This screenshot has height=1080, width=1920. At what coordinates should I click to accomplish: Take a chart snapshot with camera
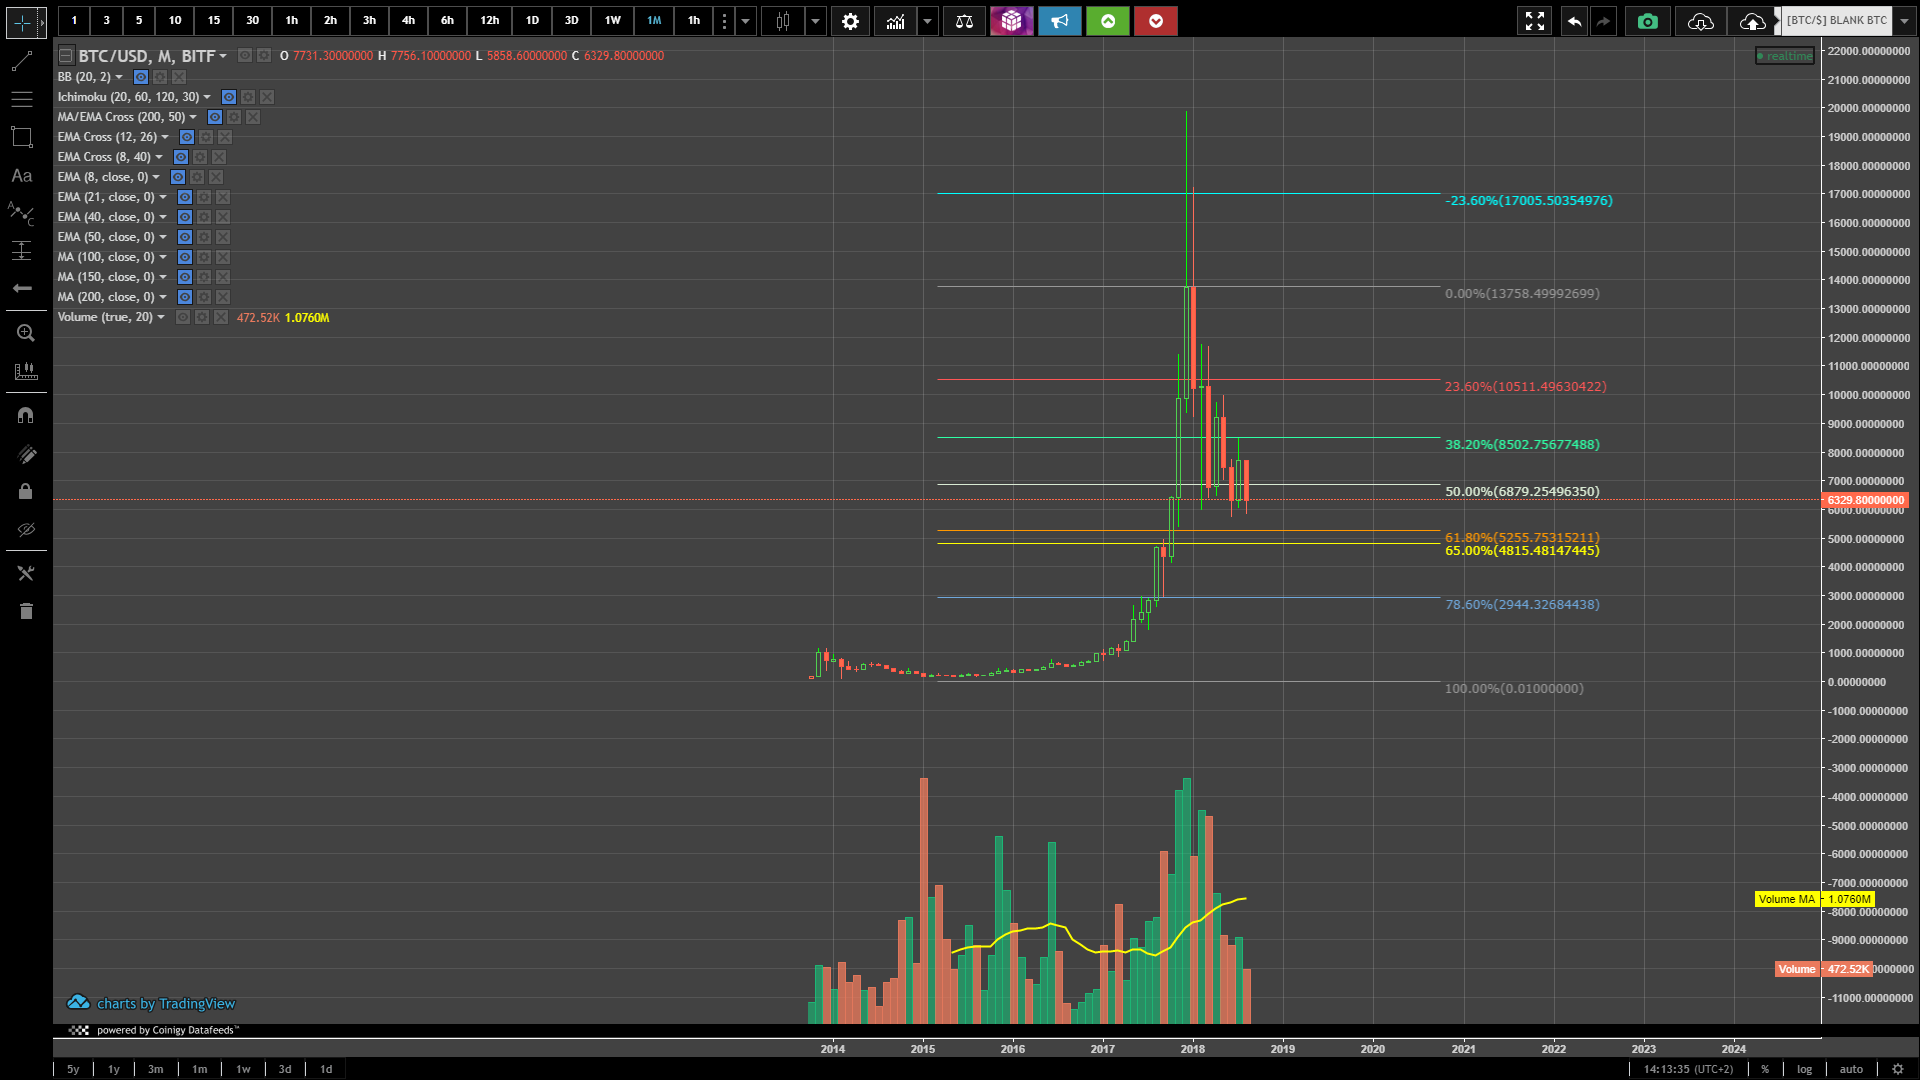(1648, 21)
